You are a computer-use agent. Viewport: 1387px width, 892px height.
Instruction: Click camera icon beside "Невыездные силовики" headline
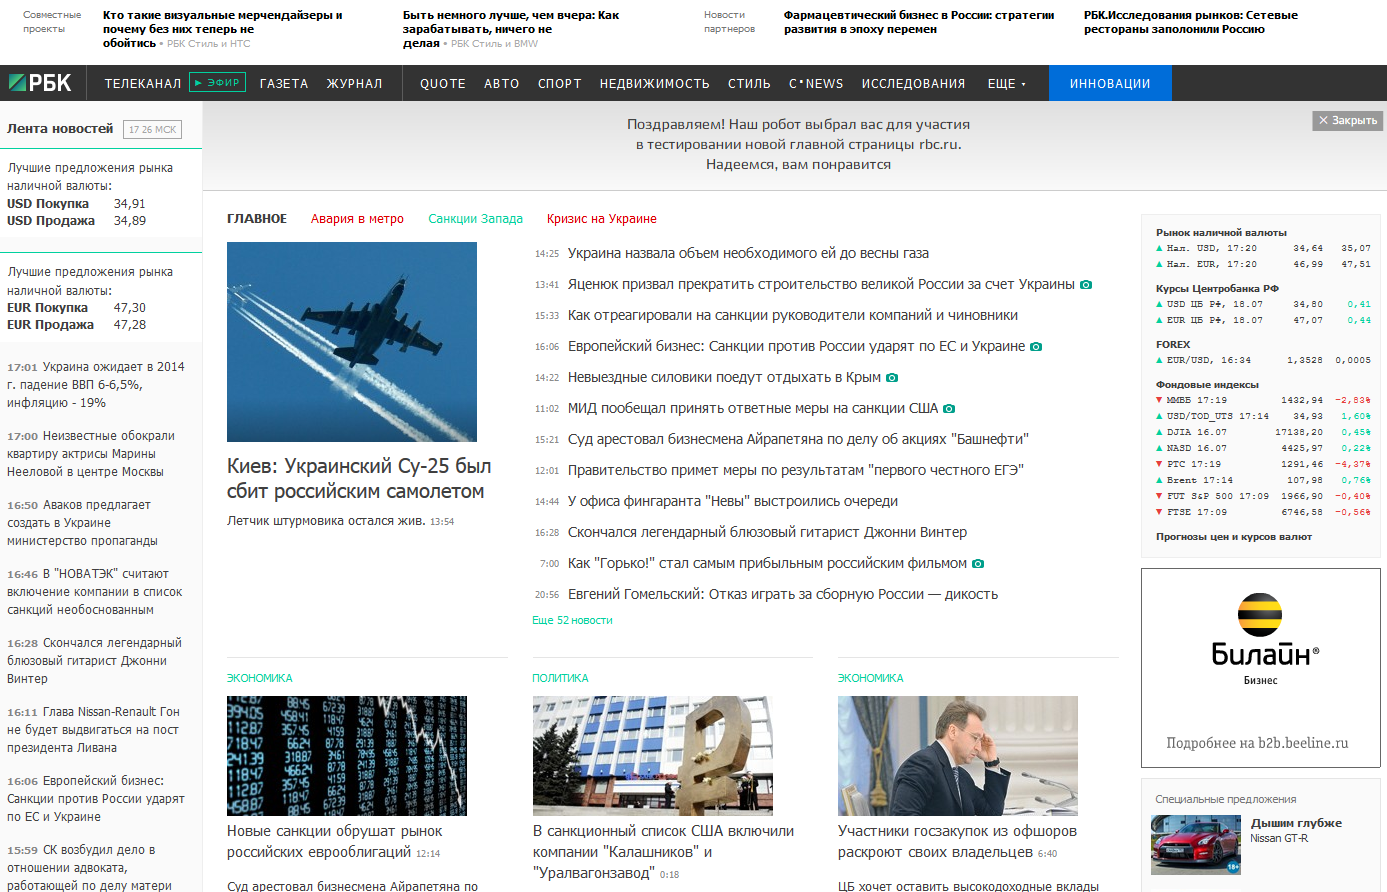coord(893,376)
